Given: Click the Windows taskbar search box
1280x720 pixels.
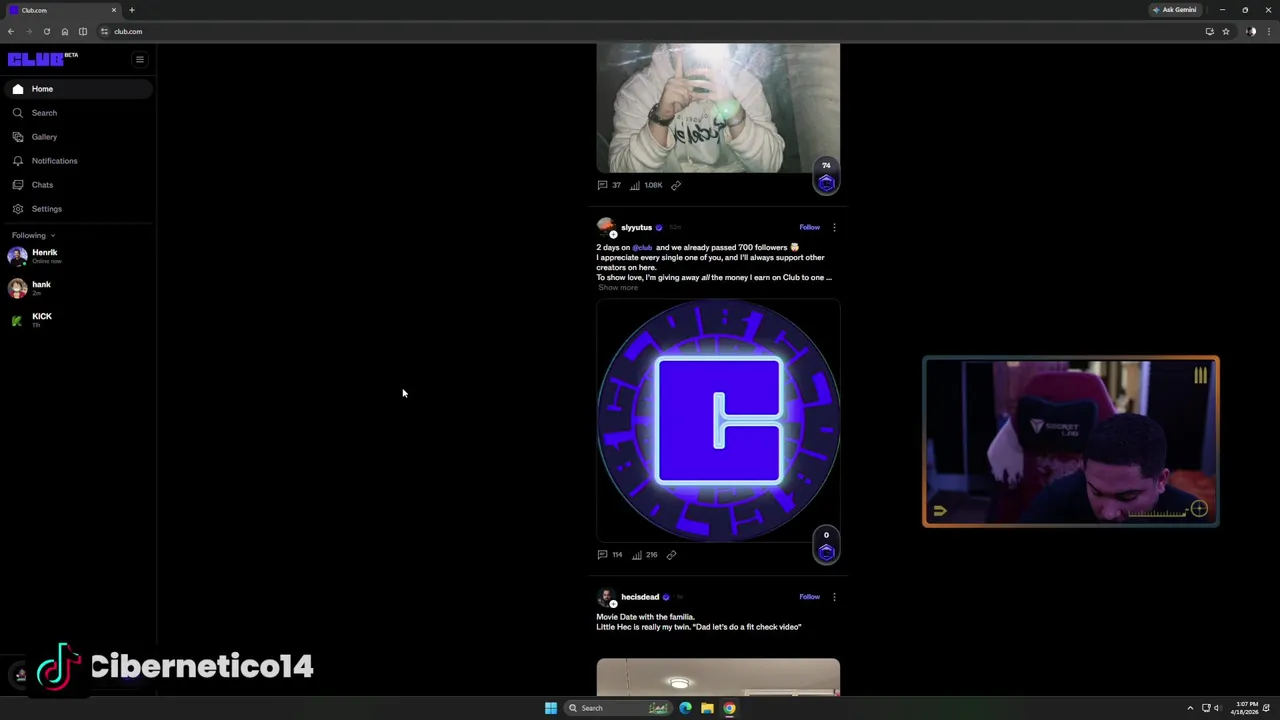Looking at the screenshot, I should point(618,708).
